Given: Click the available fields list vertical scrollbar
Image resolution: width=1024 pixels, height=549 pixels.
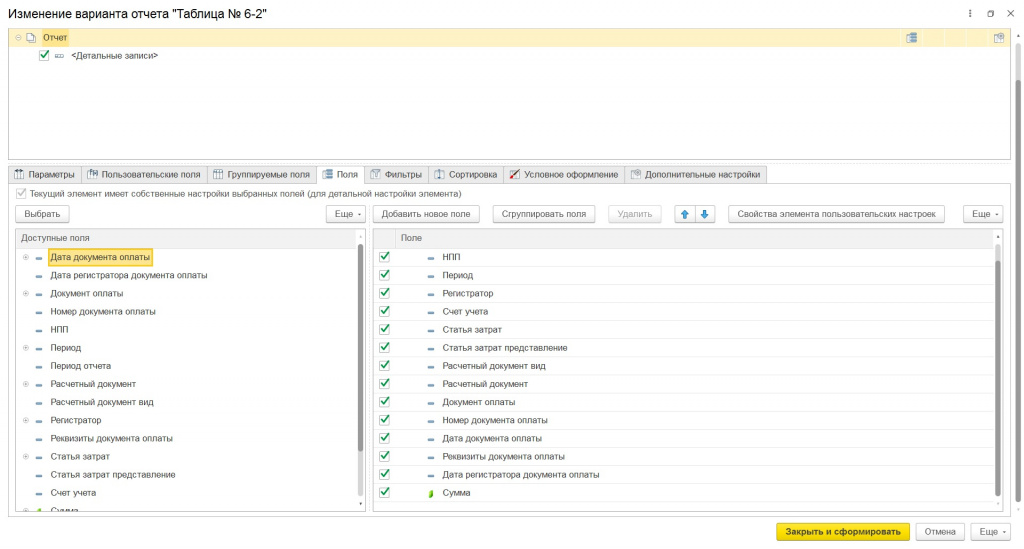Looking at the screenshot, I should [361, 370].
